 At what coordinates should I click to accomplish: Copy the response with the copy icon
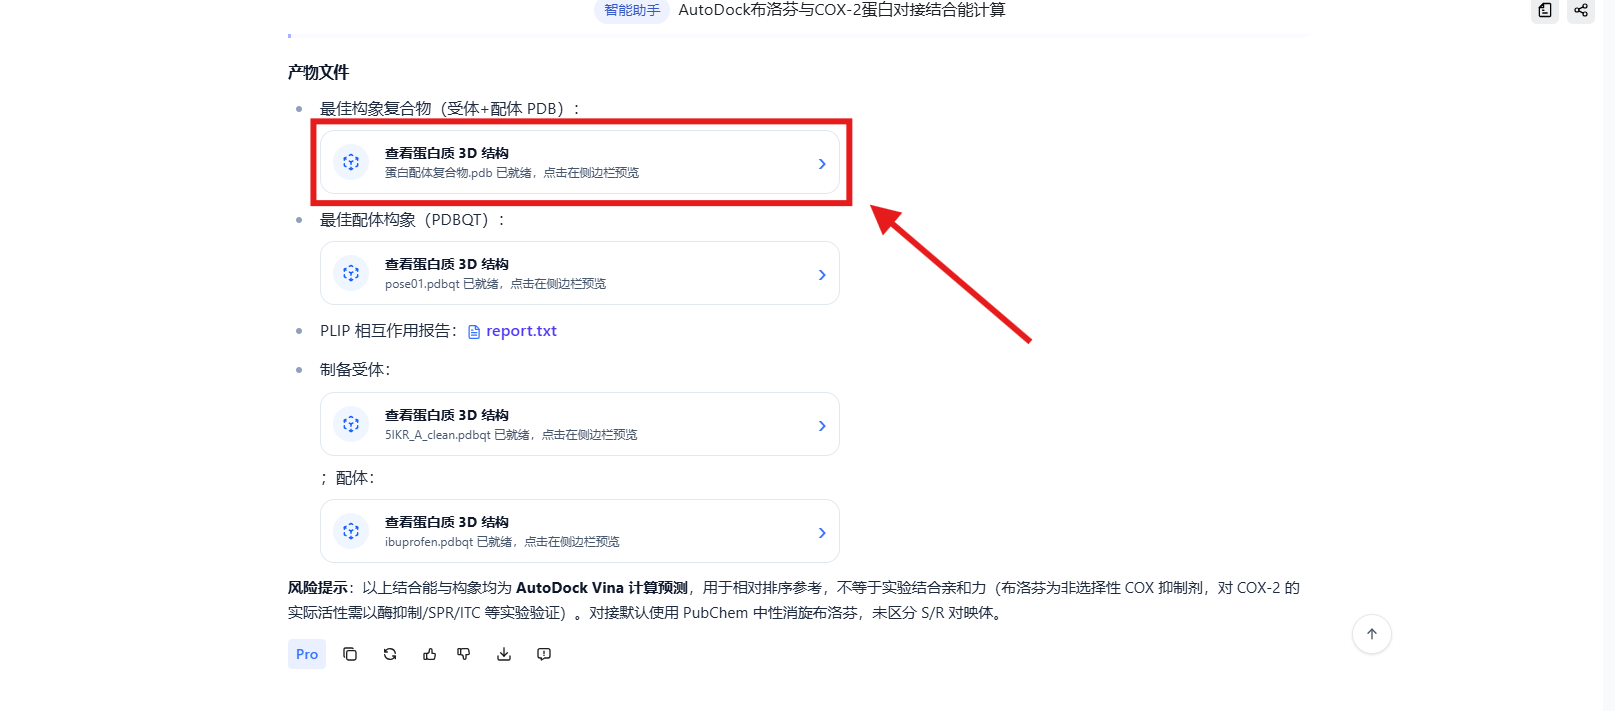coord(350,654)
